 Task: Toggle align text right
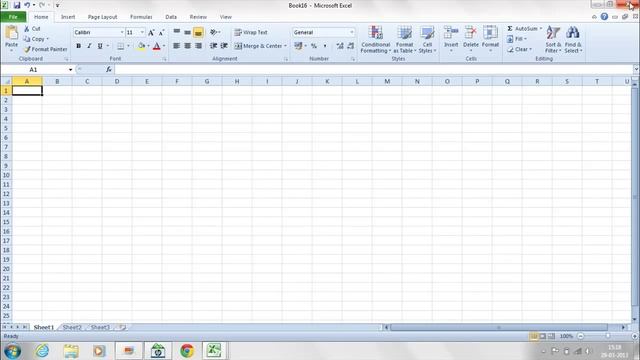pyautogui.click(x=198, y=46)
